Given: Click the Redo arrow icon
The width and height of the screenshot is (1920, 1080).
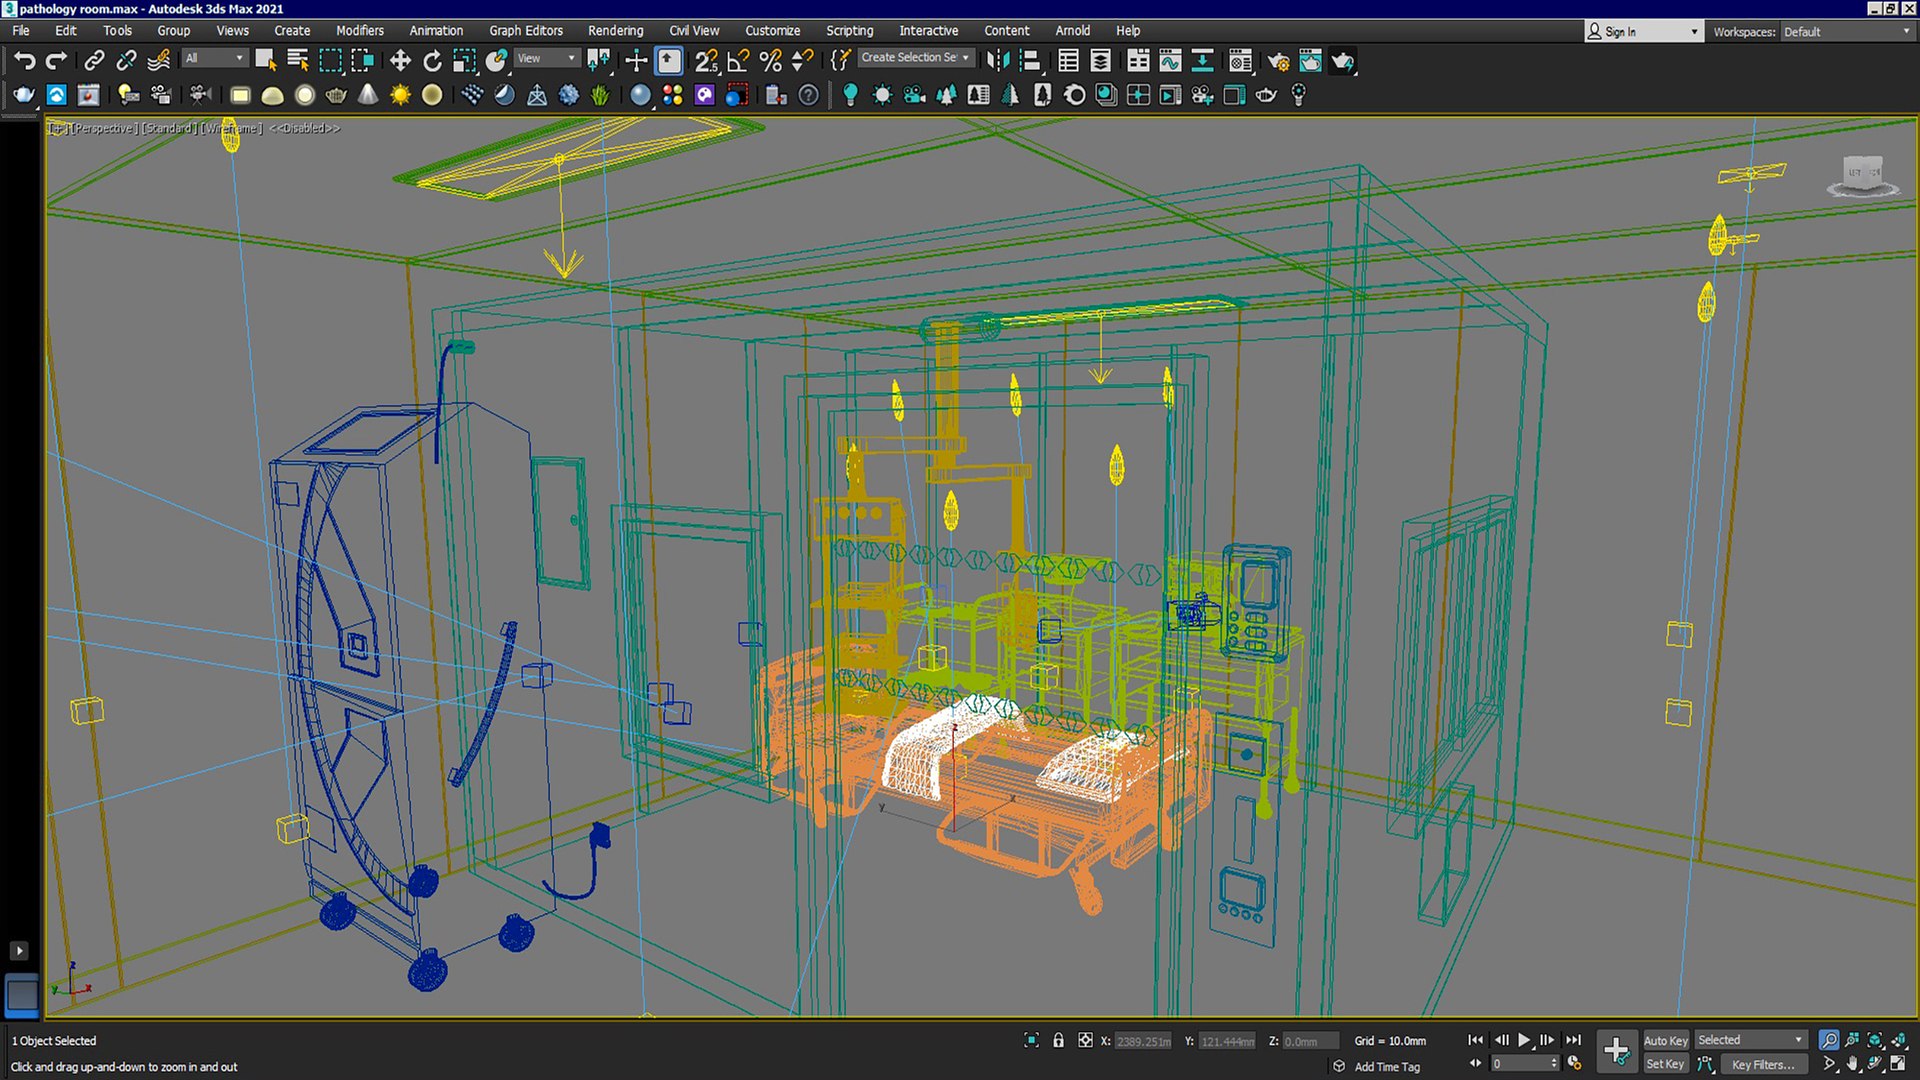Looking at the screenshot, I should click(57, 61).
